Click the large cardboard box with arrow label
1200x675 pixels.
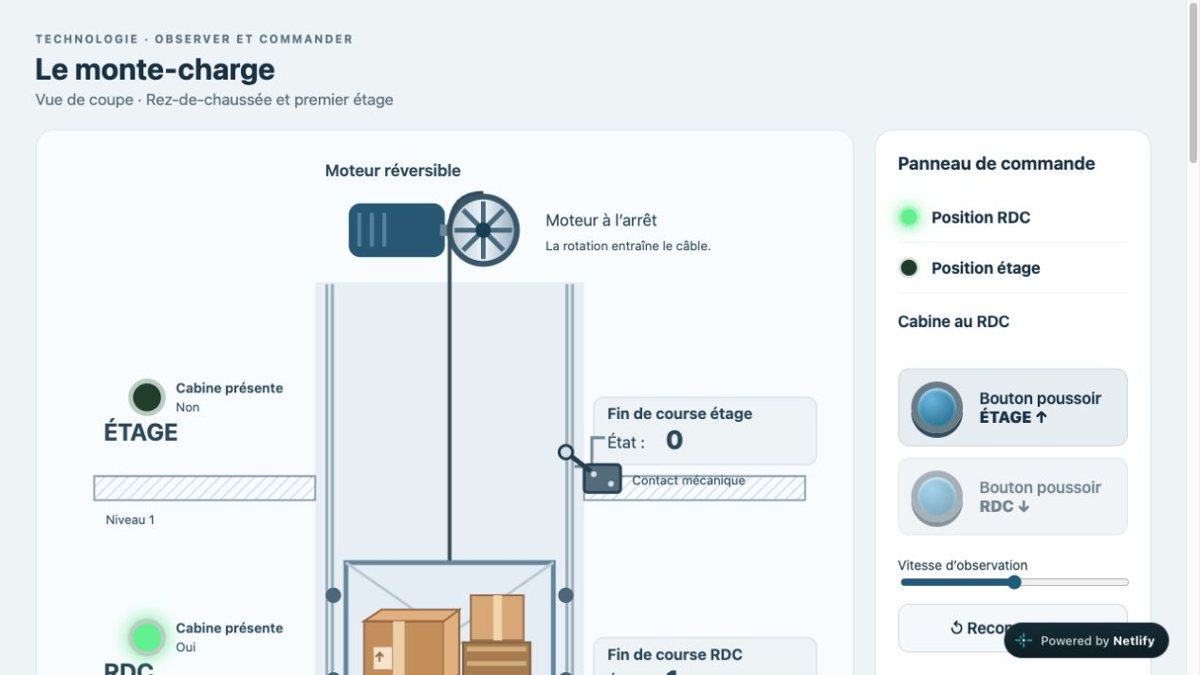pos(410,642)
